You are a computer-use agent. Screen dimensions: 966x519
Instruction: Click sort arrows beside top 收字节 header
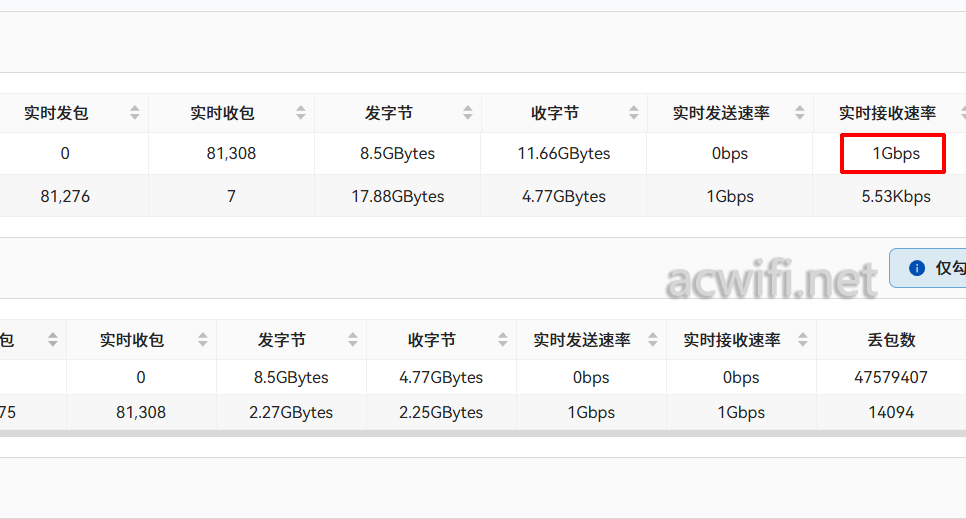point(633,113)
